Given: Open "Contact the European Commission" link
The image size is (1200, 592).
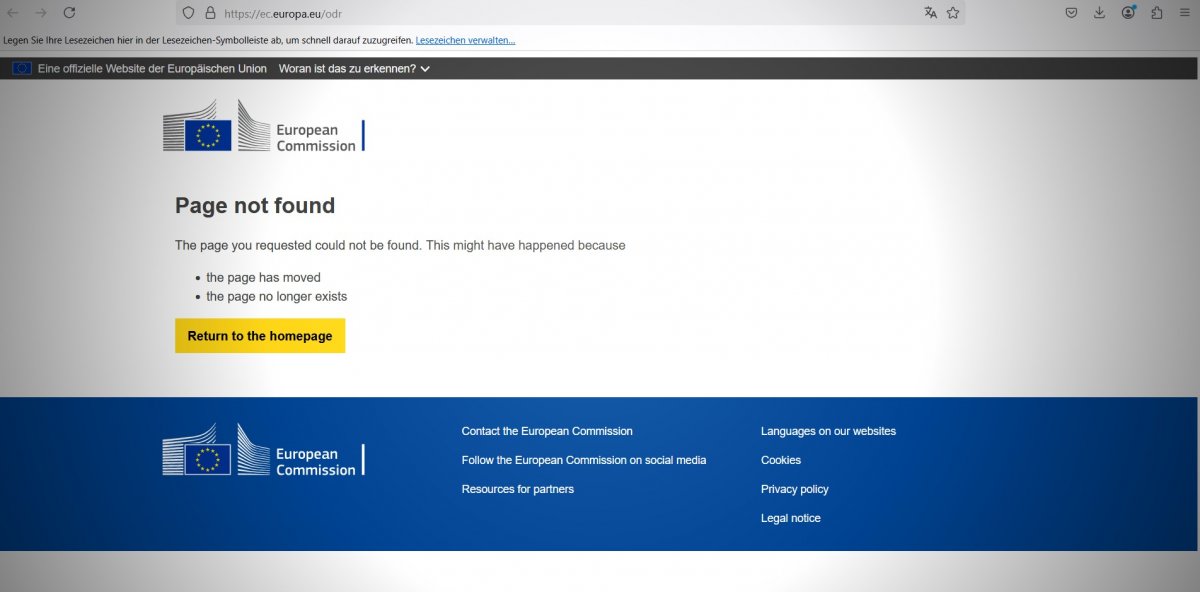Looking at the screenshot, I should (547, 431).
